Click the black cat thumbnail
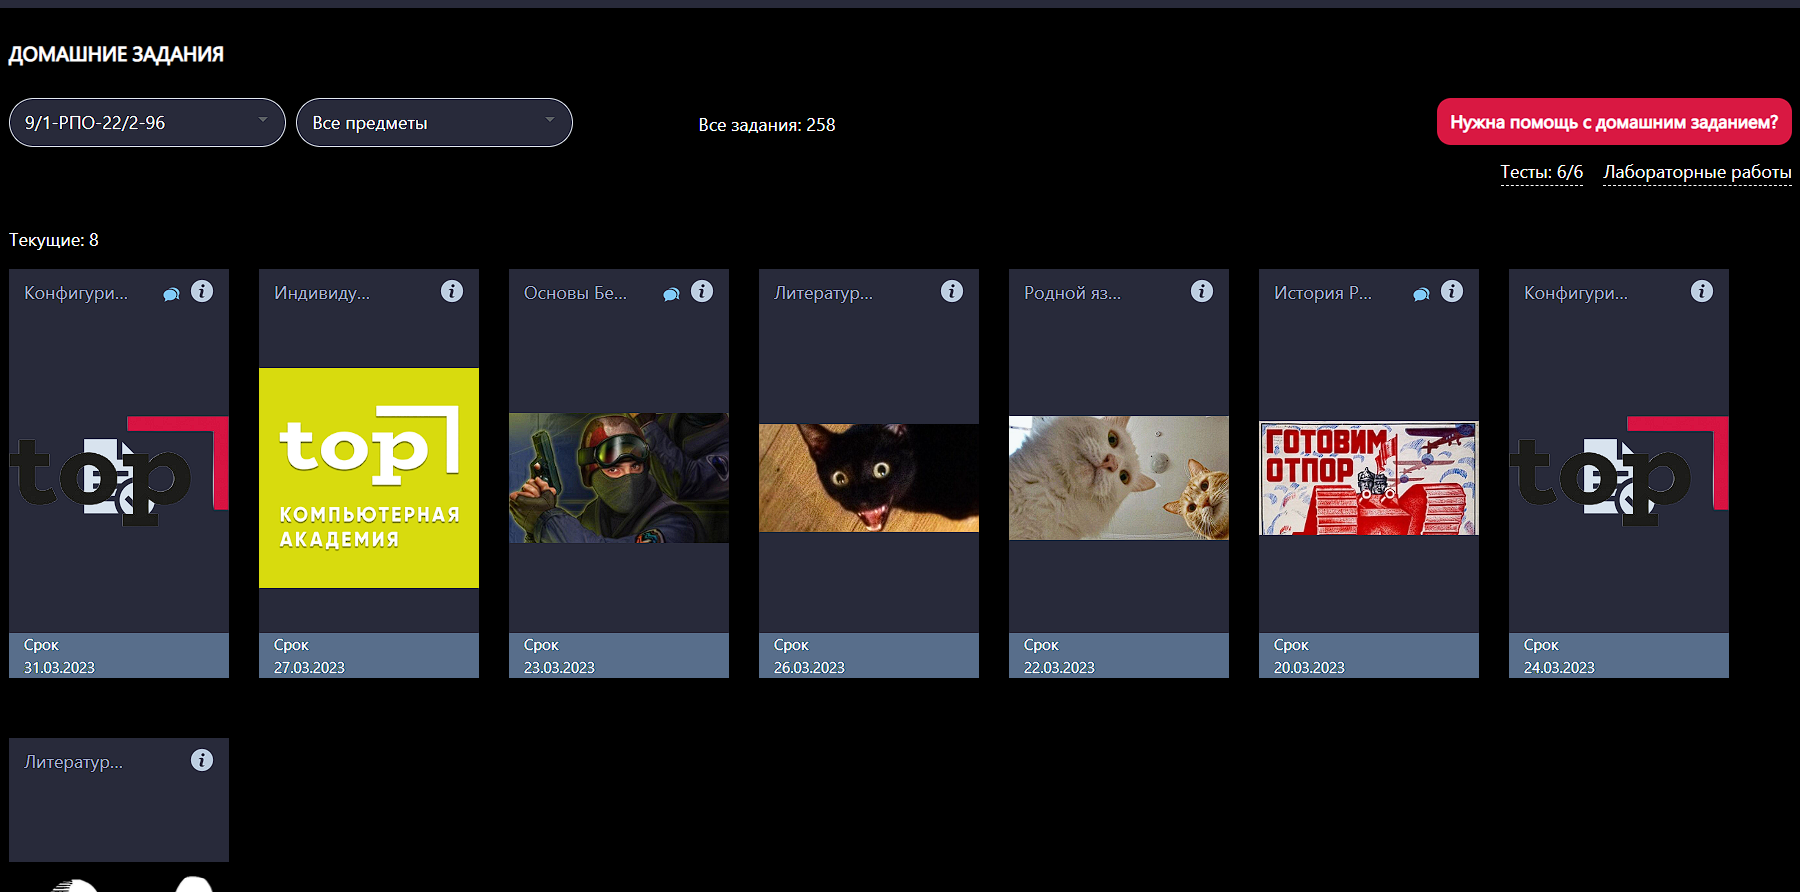1800x892 pixels. pyautogui.click(x=869, y=478)
